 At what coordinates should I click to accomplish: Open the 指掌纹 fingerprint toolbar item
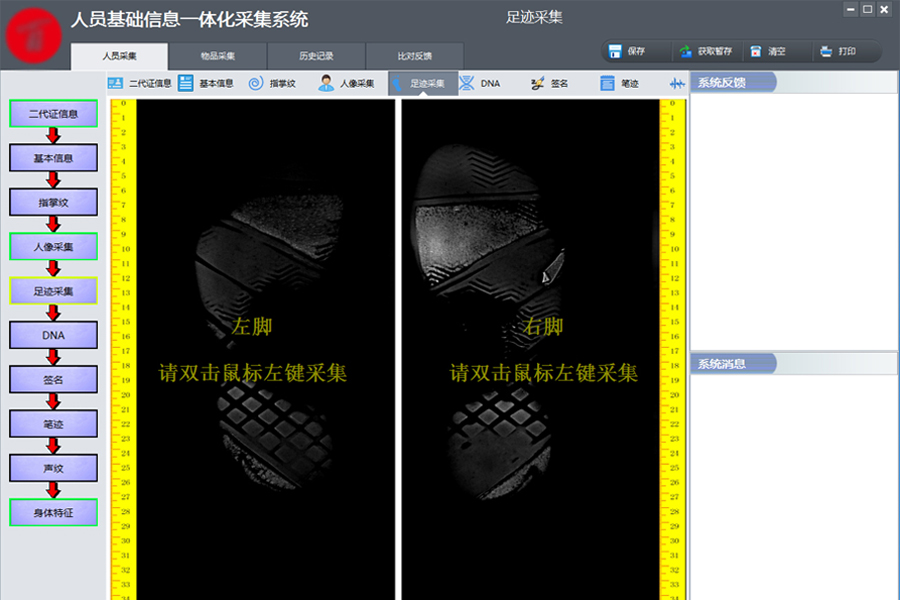point(272,84)
